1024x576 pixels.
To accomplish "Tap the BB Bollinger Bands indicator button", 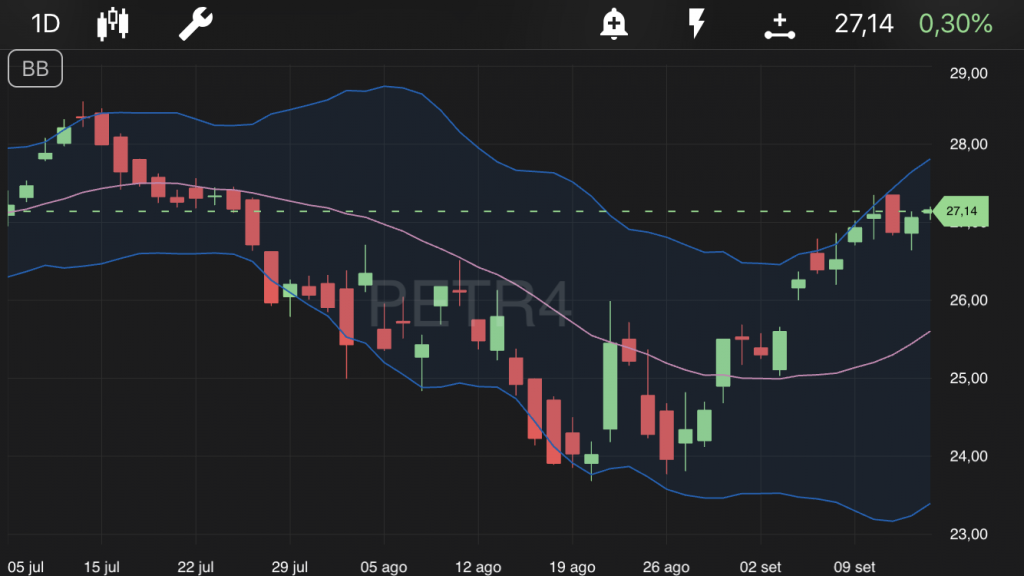I will pyautogui.click(x=35, y=69).
